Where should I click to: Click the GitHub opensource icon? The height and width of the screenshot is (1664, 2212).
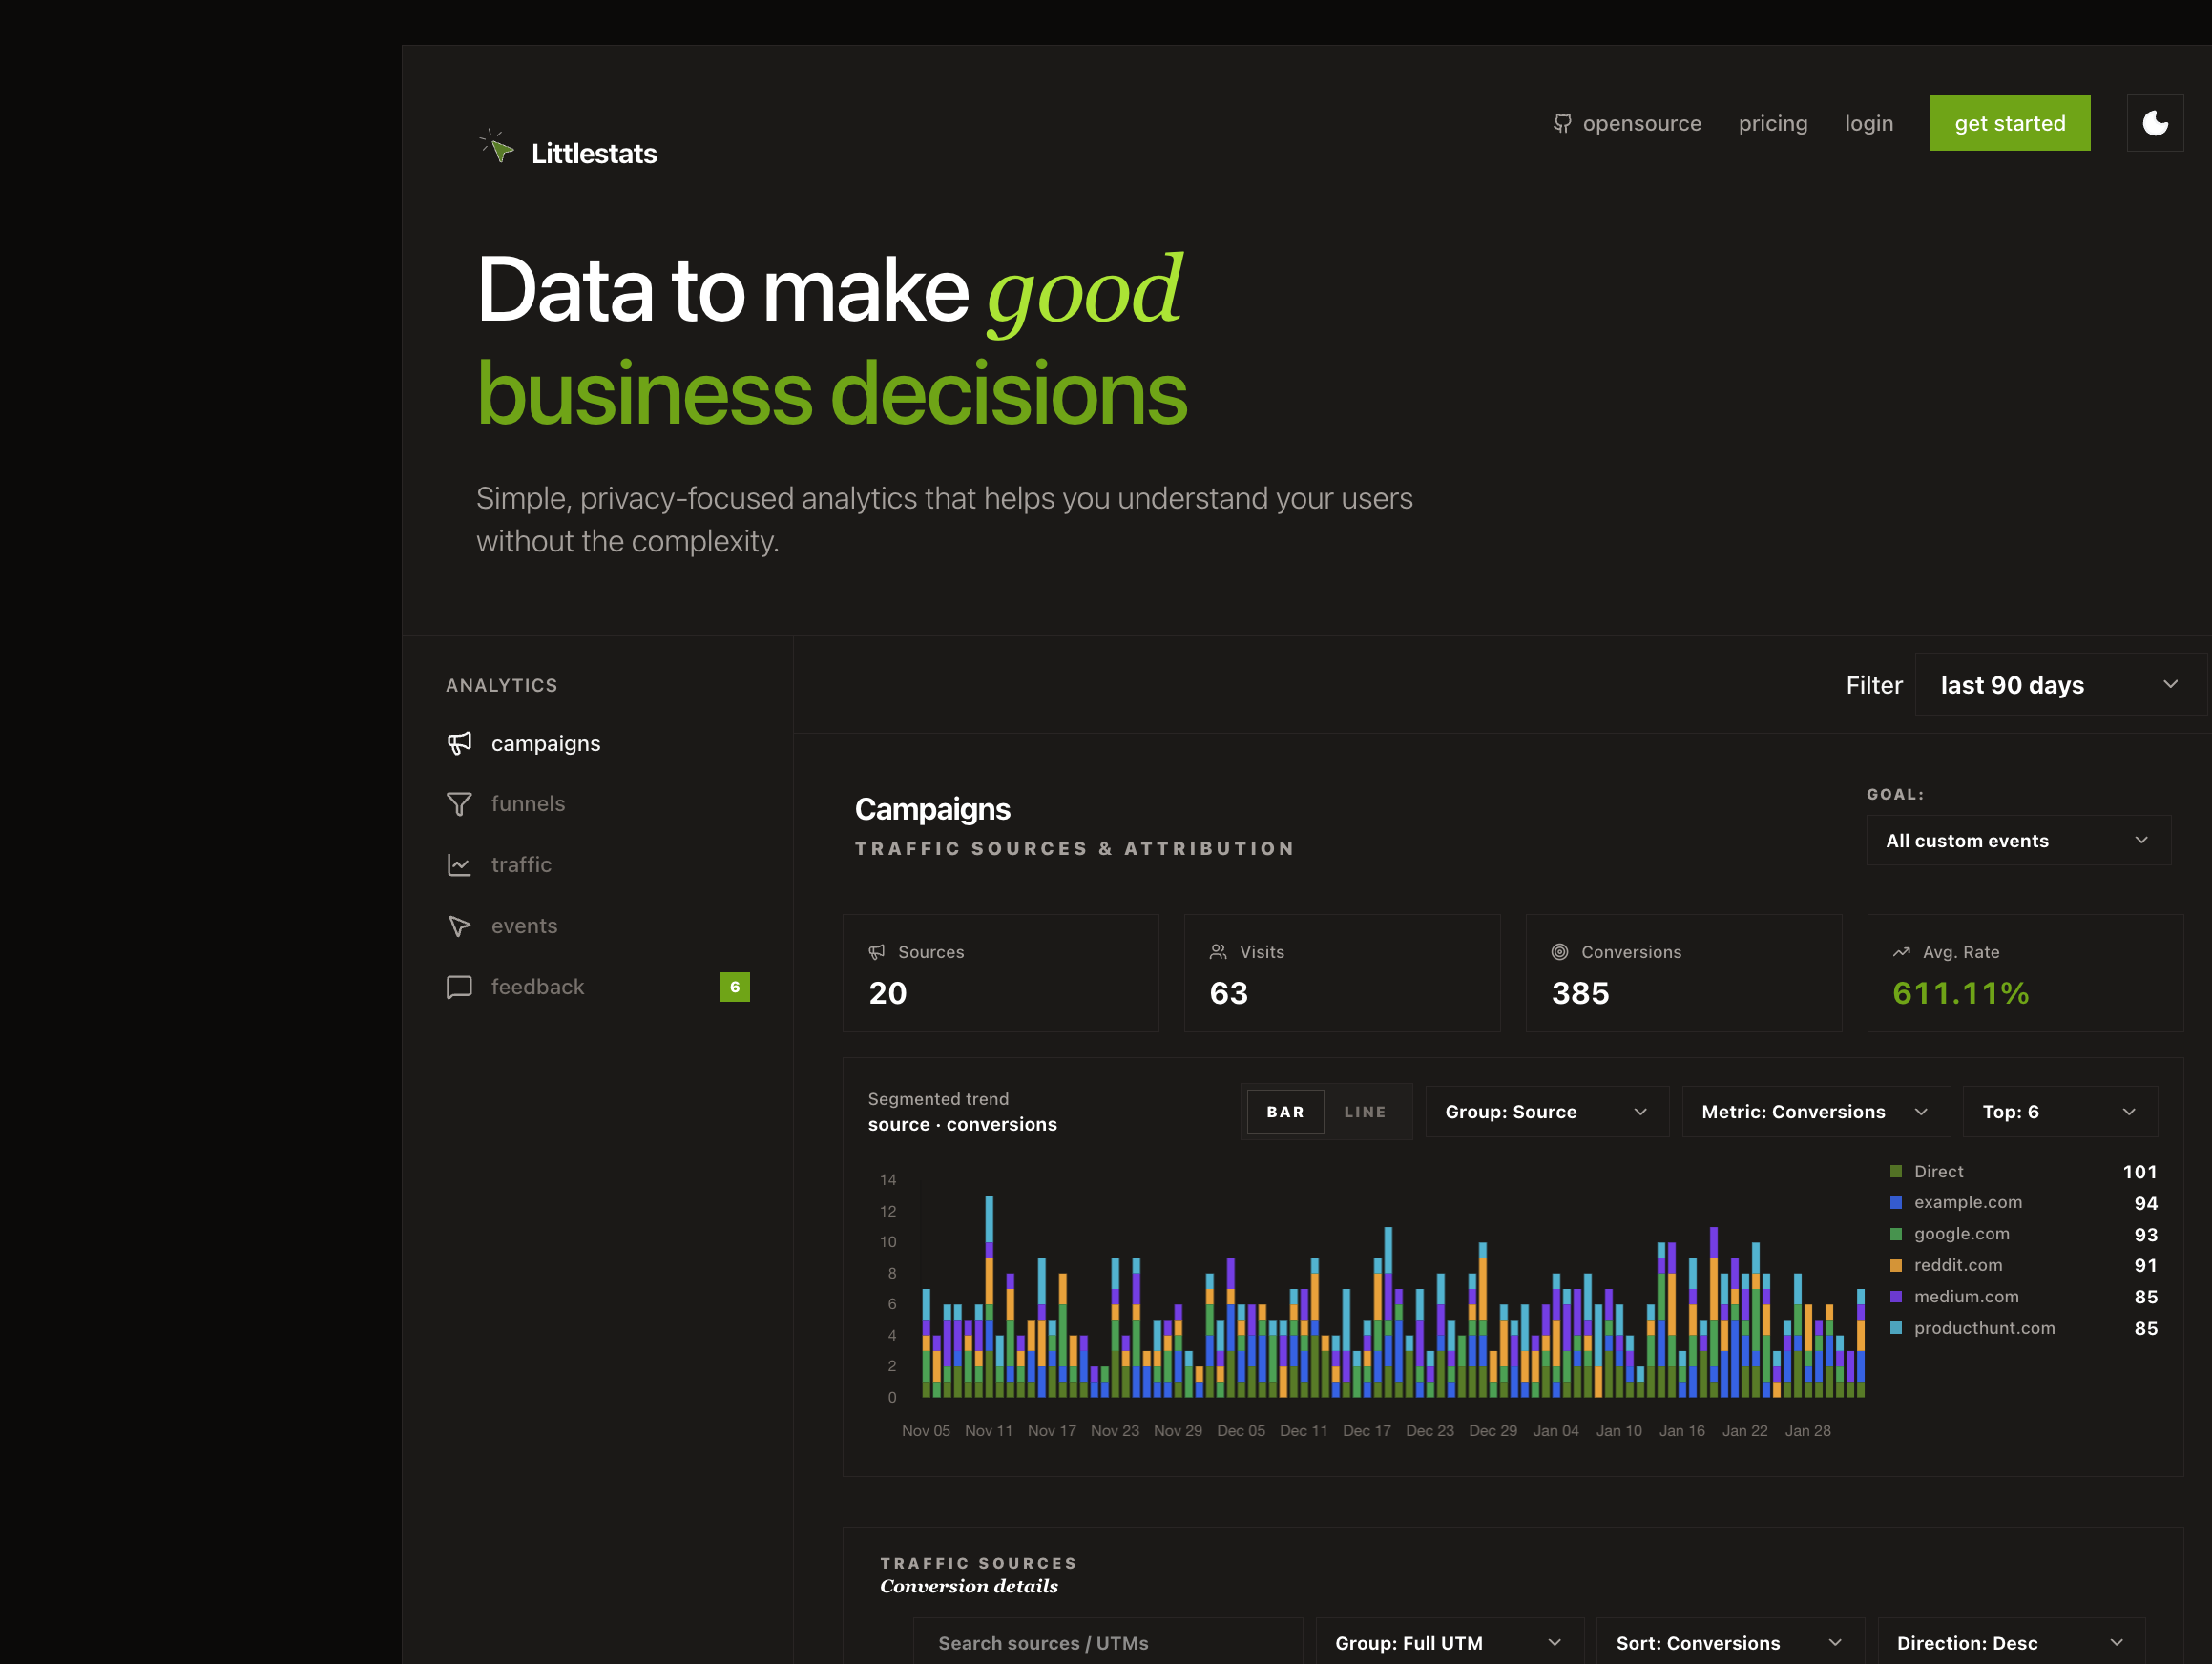point(1562,123)
